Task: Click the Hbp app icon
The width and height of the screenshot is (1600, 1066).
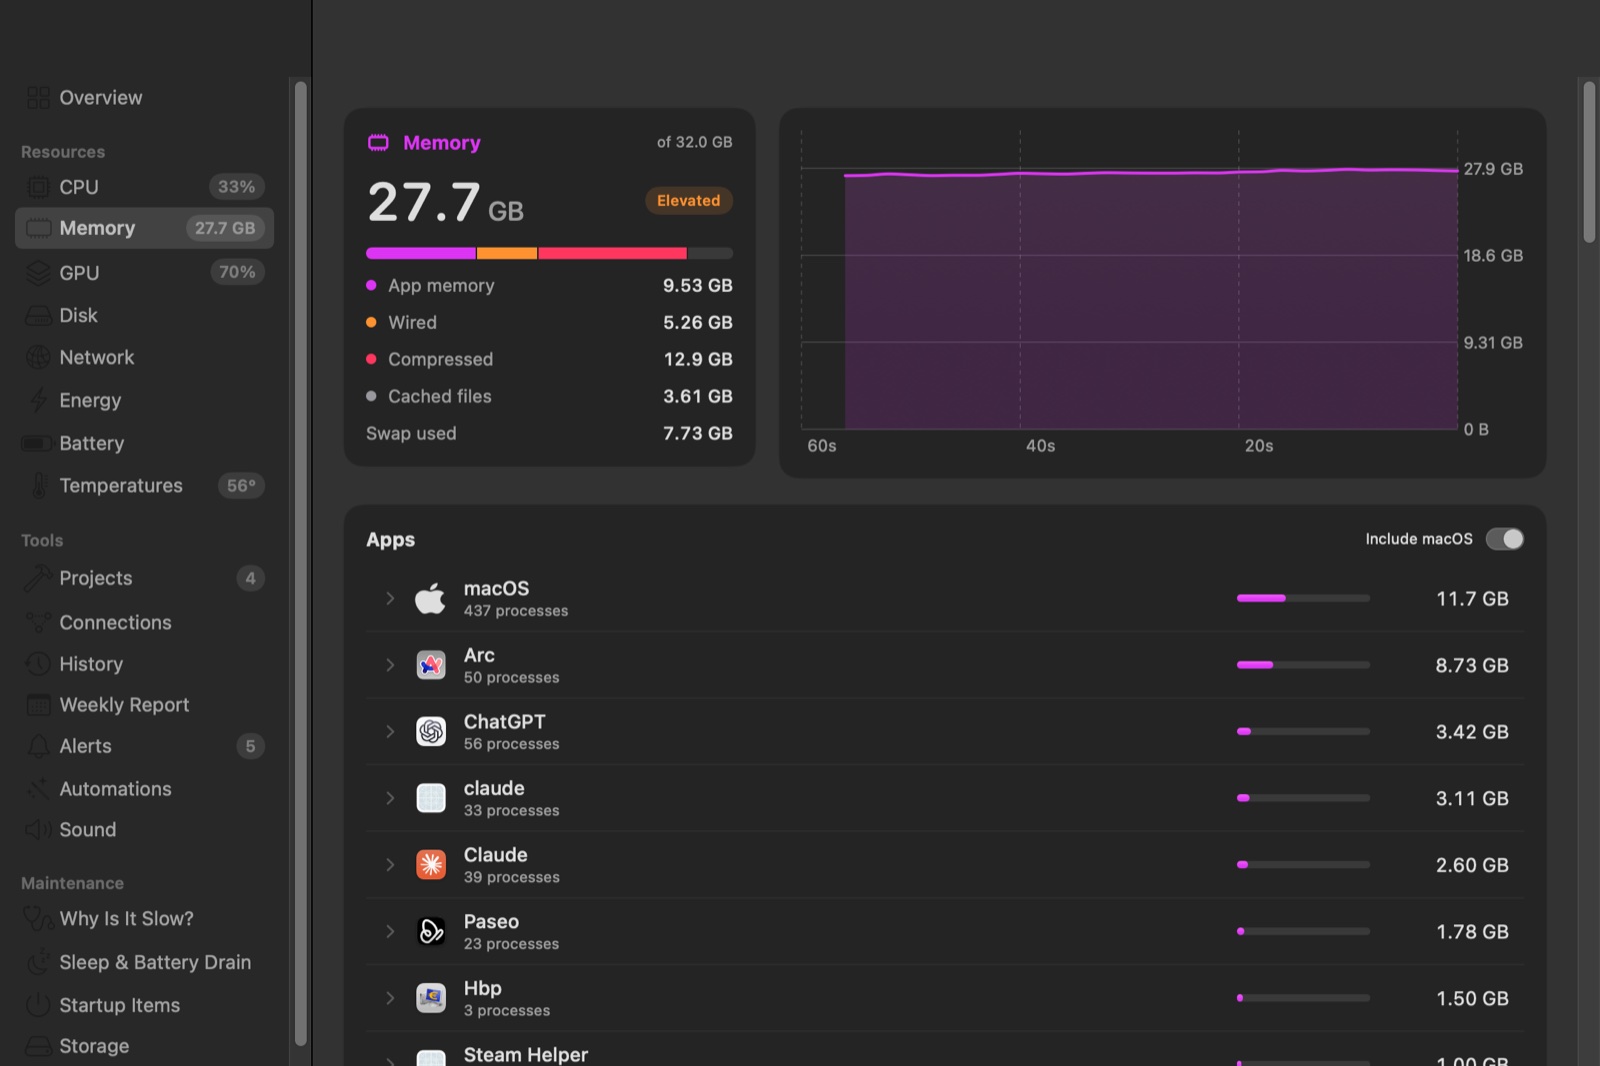Action: click(431, 998)
